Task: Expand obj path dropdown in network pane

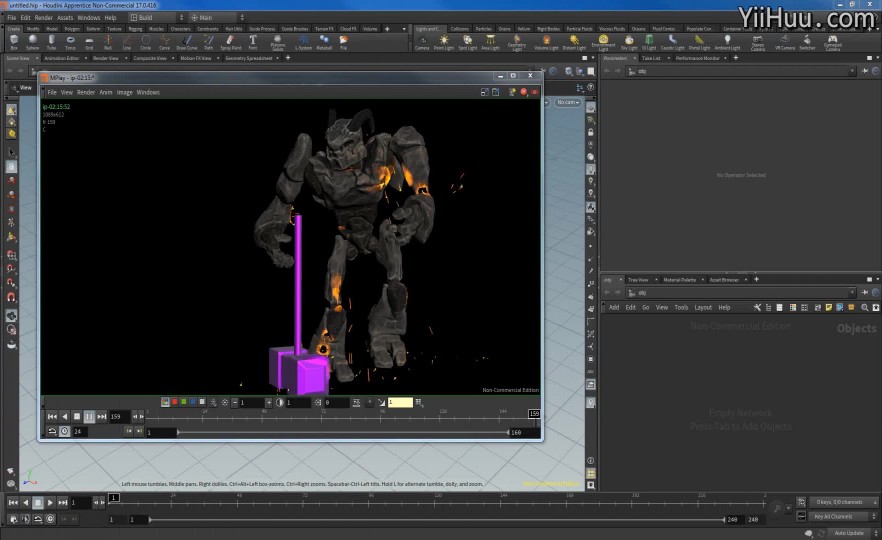Action: pyautogui.click(x=852, y=292)
